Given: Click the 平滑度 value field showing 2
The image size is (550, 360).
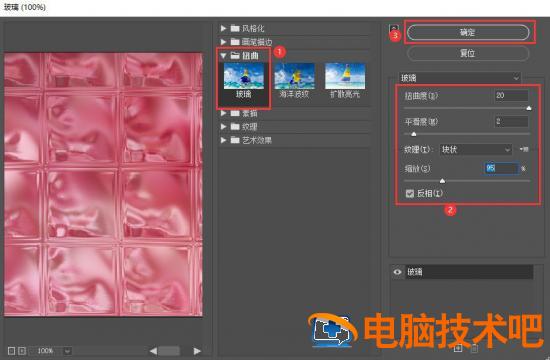Looking at the screenshot, I should 511,122.
